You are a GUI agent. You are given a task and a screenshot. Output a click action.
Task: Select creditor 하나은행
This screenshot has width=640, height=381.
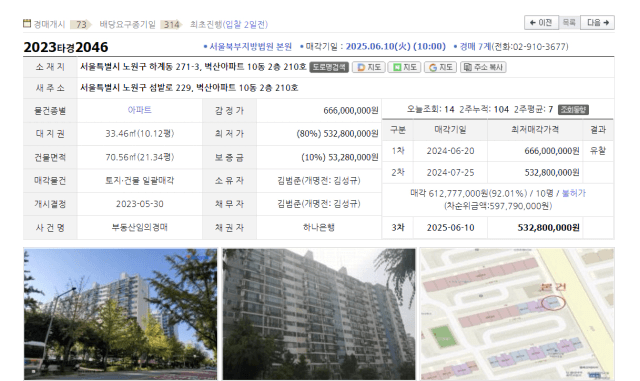pos(319,227)
